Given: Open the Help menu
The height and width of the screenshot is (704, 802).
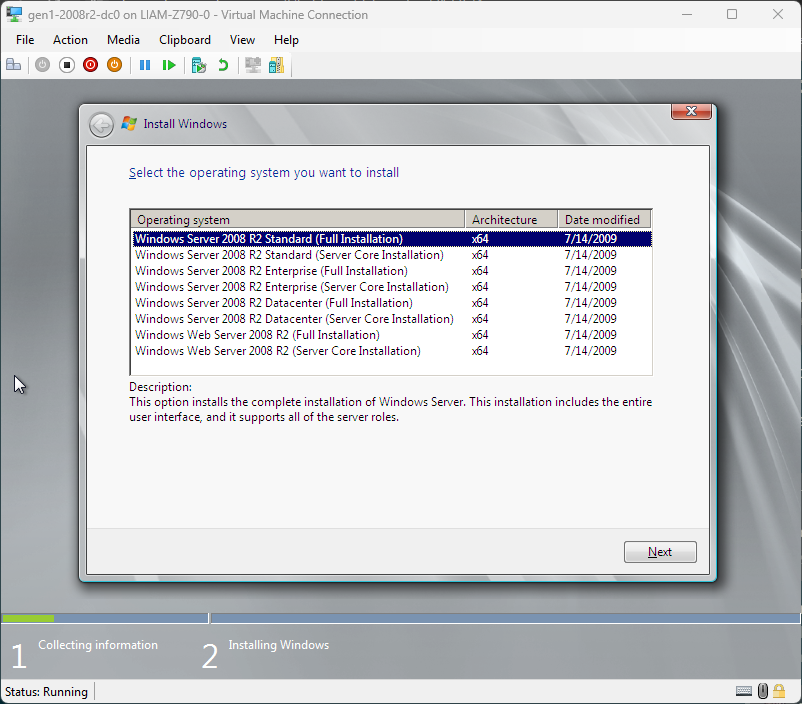Looking at the screenshot, I should click(286, 40).
